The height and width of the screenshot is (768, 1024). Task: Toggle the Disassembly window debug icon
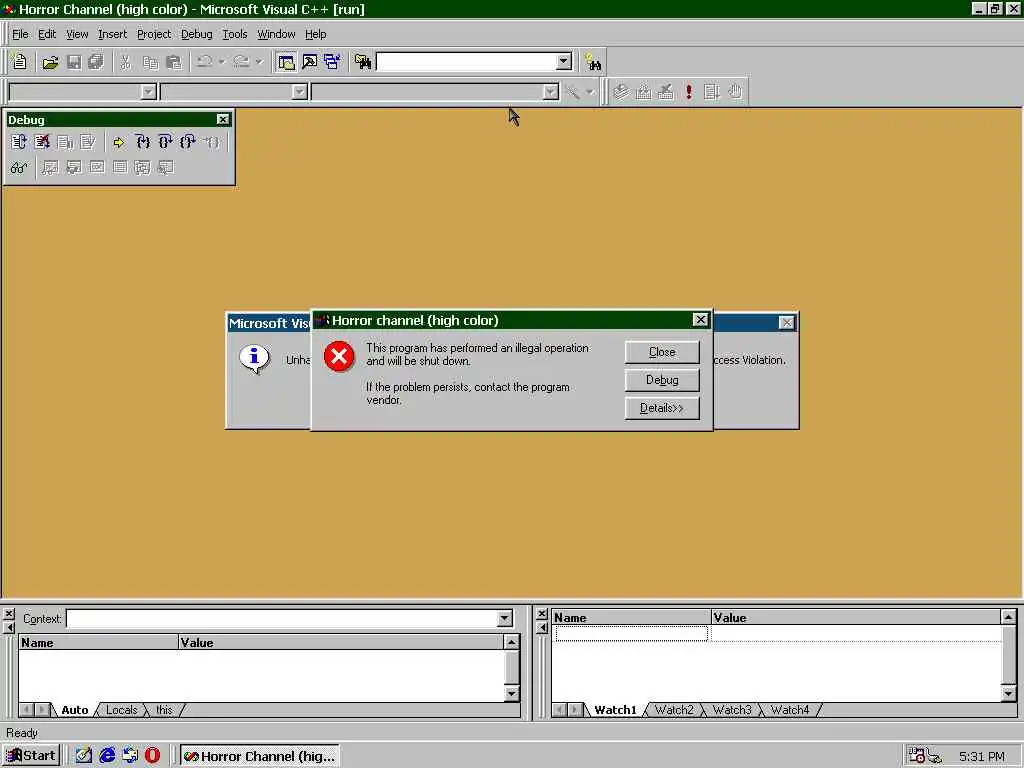coord(165,168)
